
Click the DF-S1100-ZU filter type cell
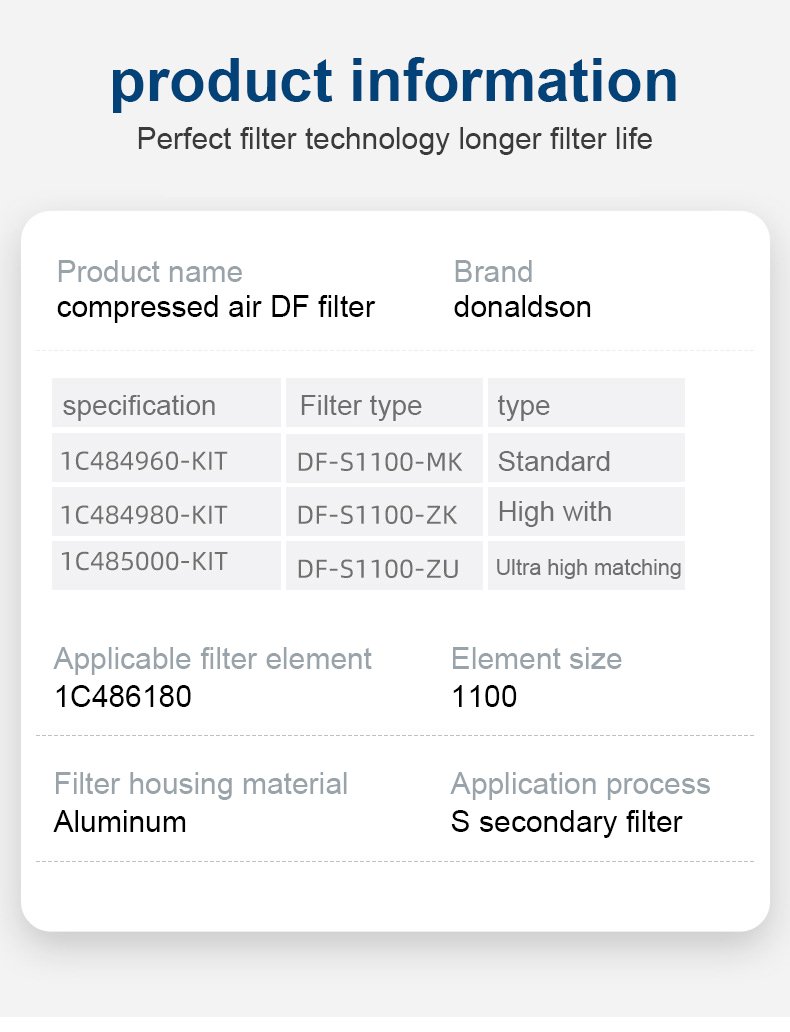point(384,565)
